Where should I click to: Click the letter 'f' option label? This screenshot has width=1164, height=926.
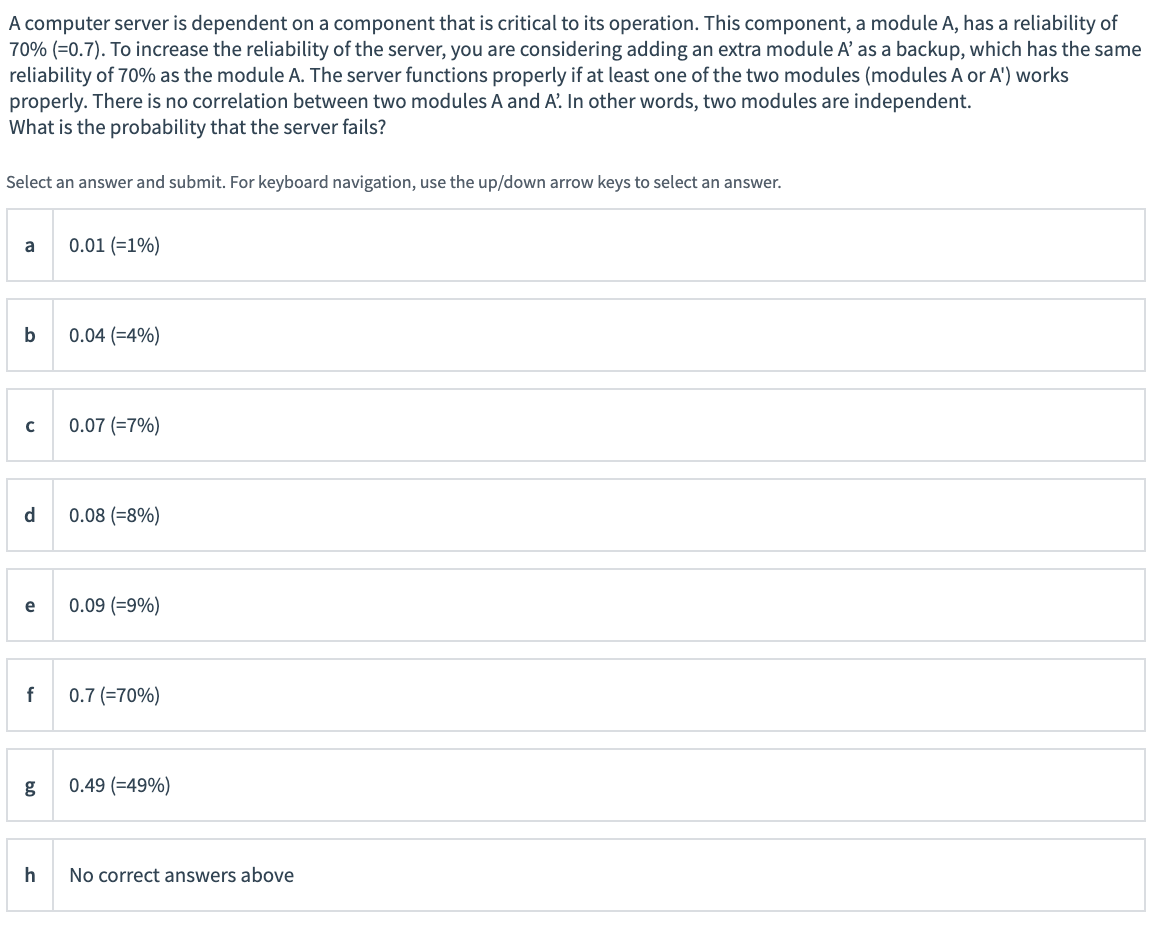pyautogui.click(x=30, y=695)
